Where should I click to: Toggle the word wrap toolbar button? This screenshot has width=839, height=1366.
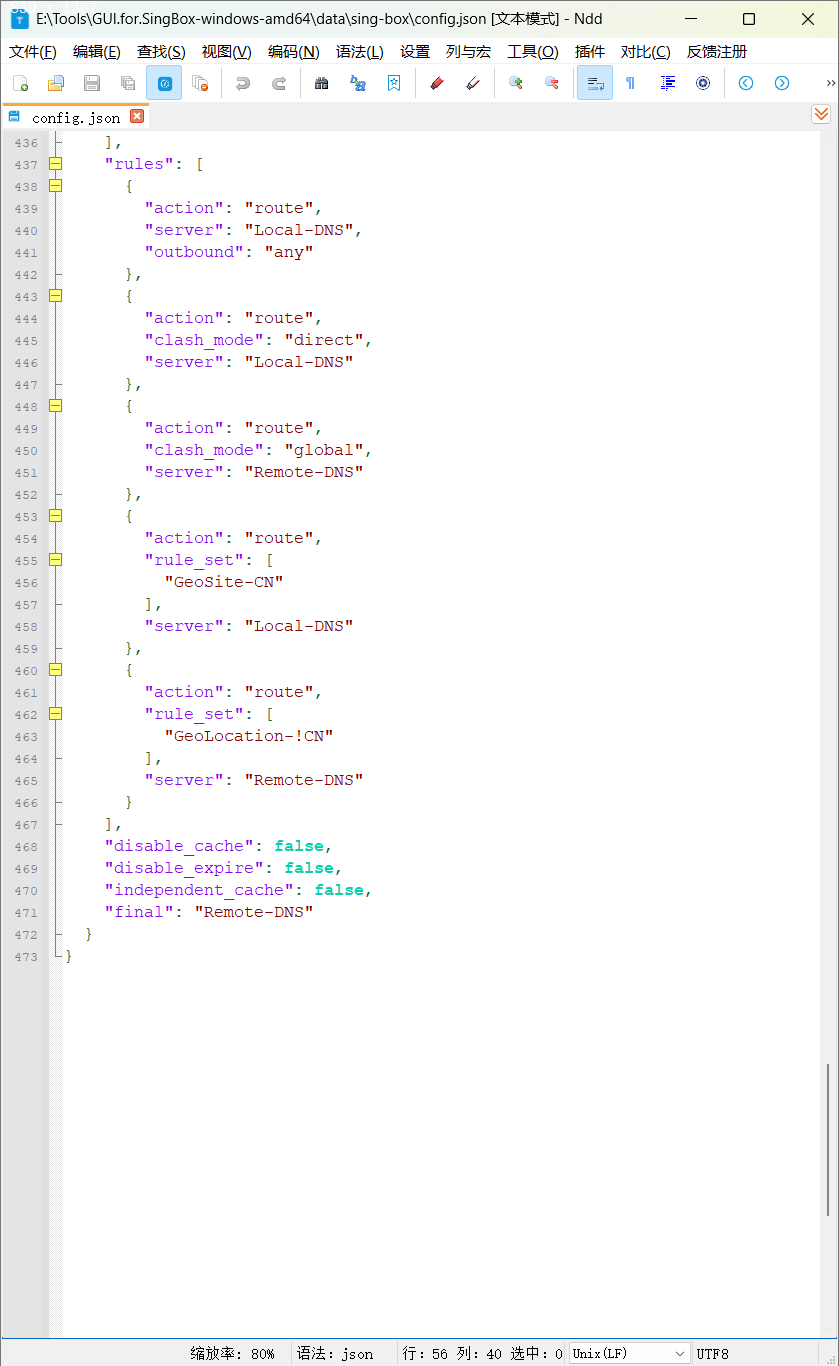coord(595,83)
